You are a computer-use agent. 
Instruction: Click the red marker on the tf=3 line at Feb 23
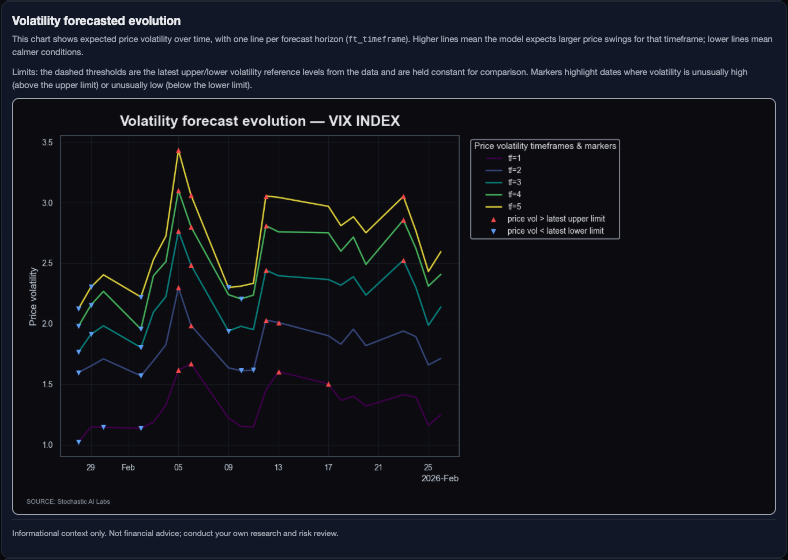(403, 261)
